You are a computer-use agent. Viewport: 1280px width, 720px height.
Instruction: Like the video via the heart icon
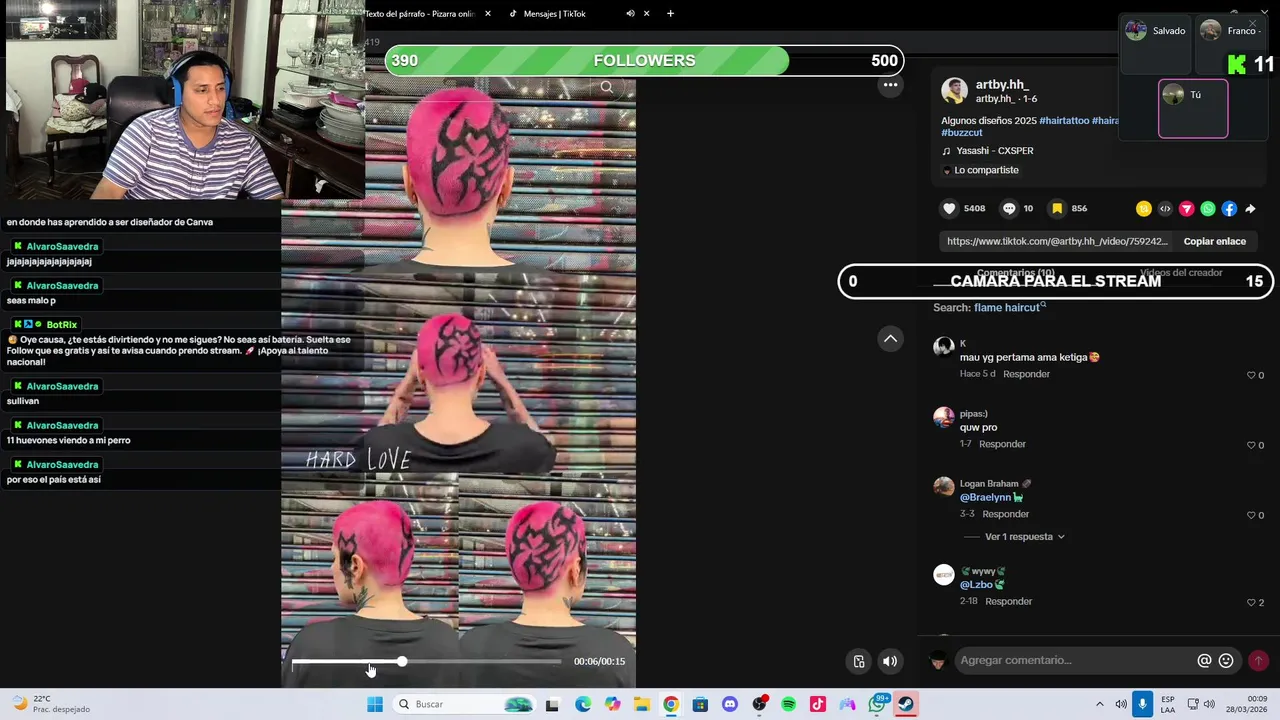950,208
